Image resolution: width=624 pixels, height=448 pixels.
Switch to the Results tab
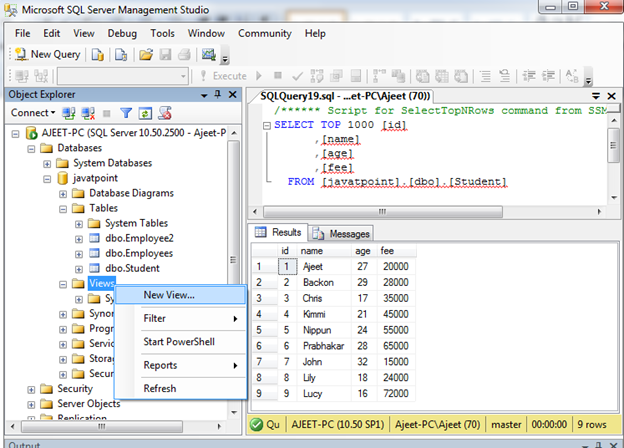click(278, 232)
